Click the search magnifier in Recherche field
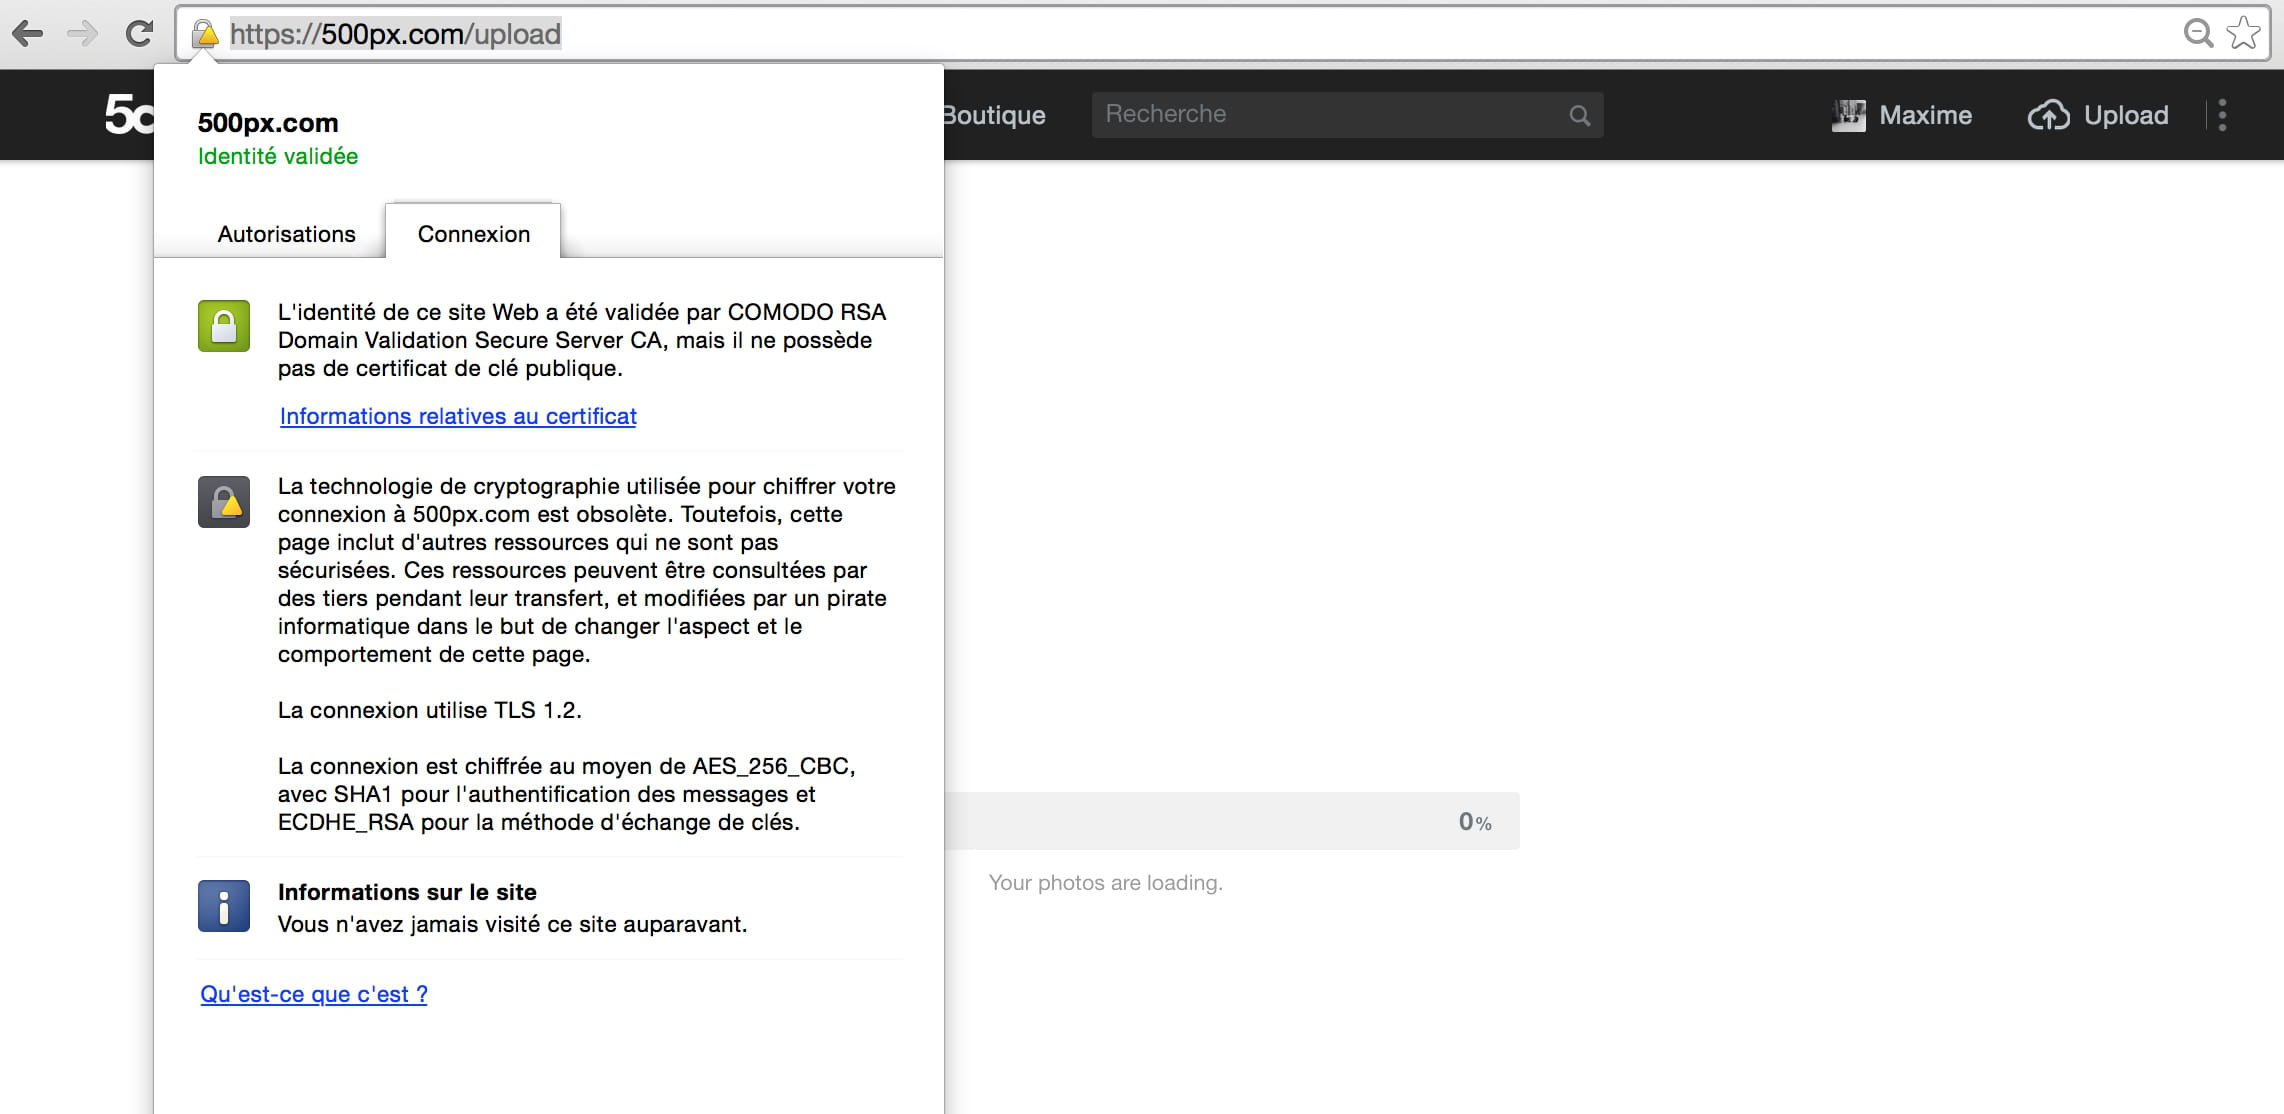 [x=1579, y=115]
